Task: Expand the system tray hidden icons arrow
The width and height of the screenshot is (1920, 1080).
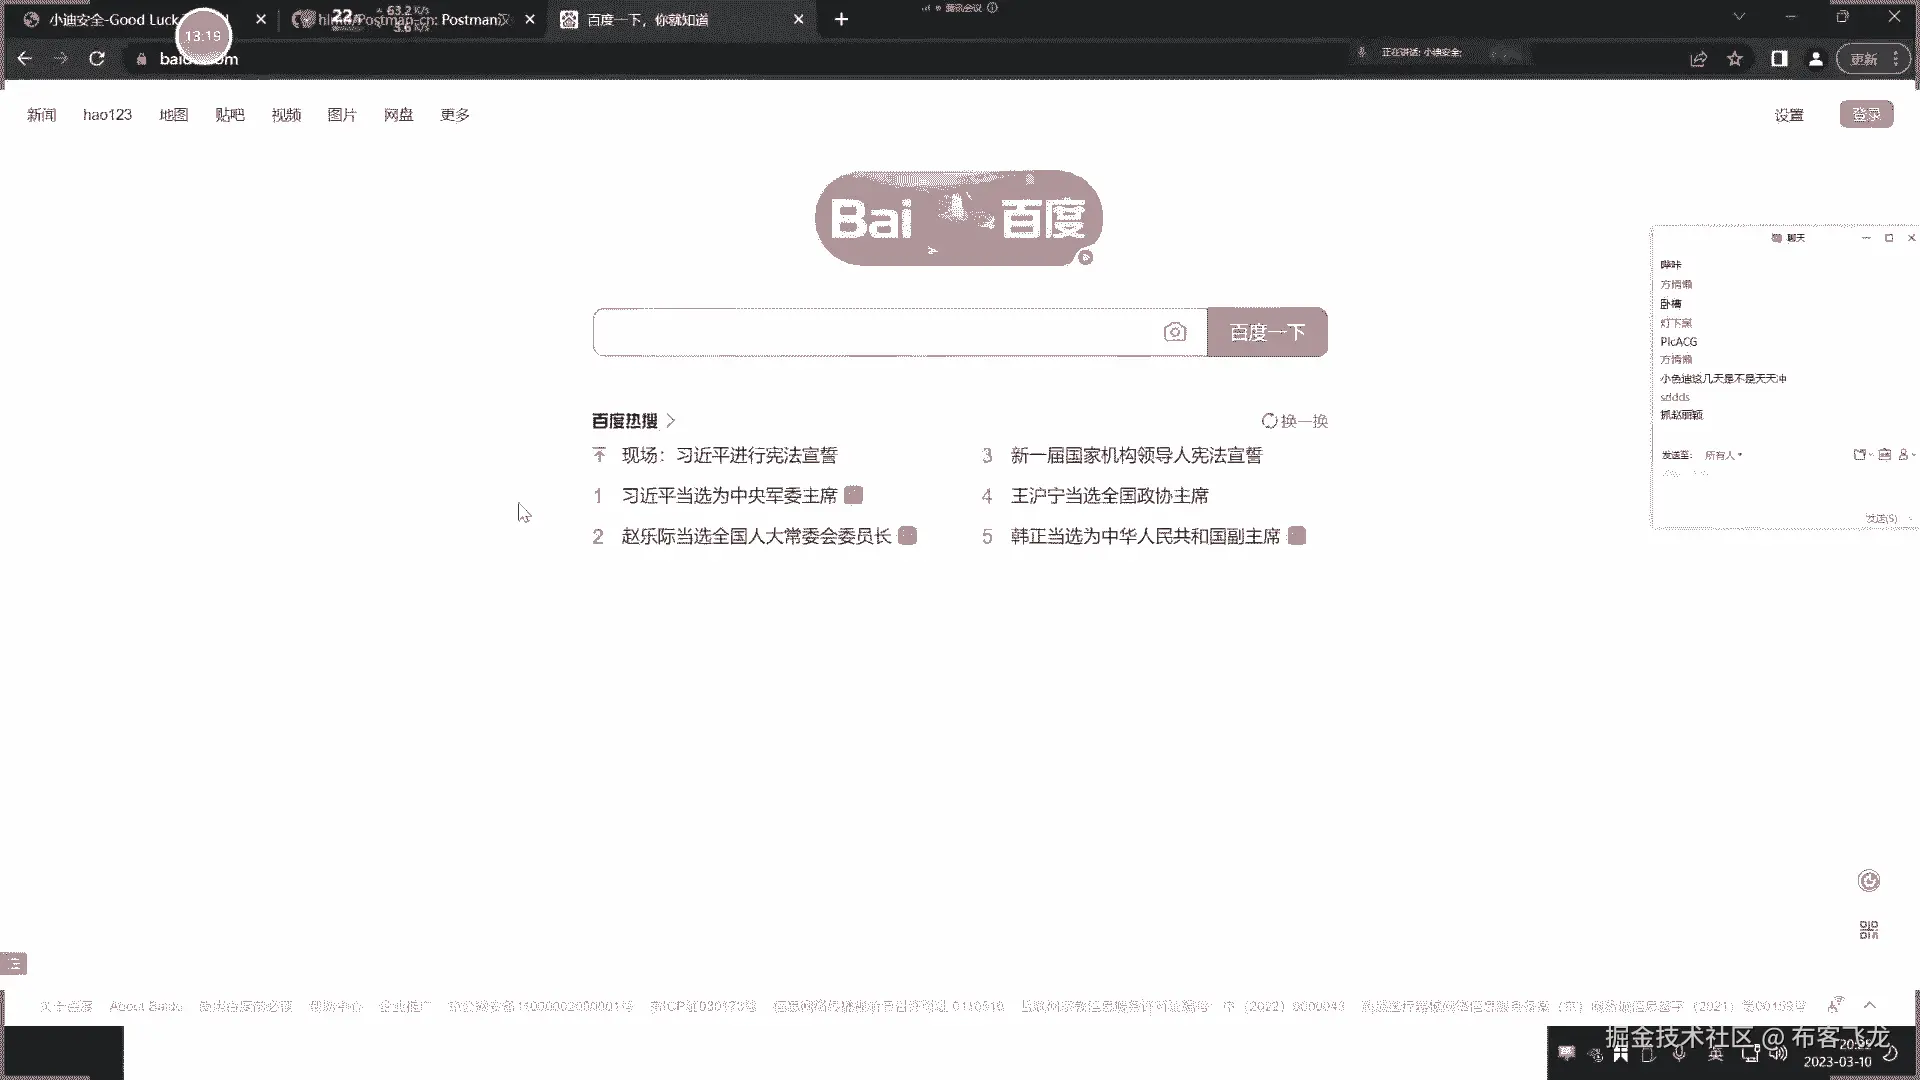Action: coord(1870,1005)
